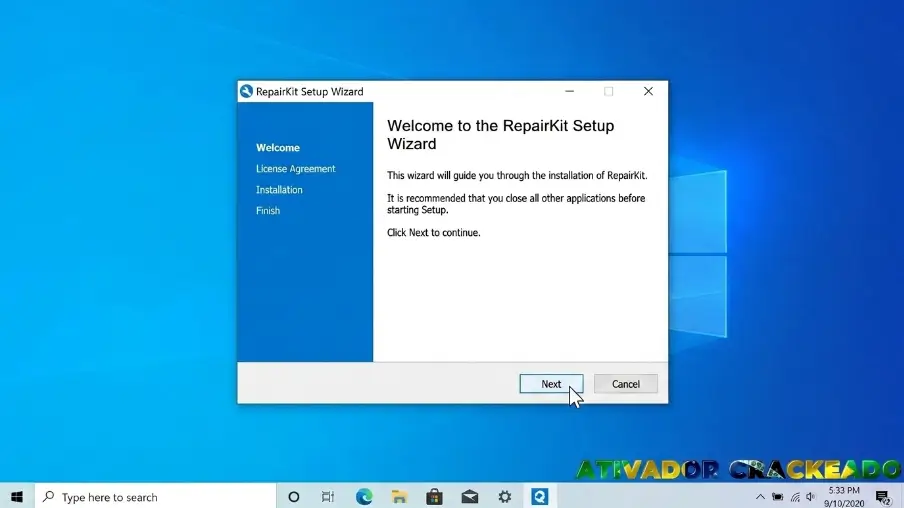Screen dimensions: 904x508
Task: Click the Welcome to RepairKit Setup Wizard heading
Action: click(x=500, y=134)
